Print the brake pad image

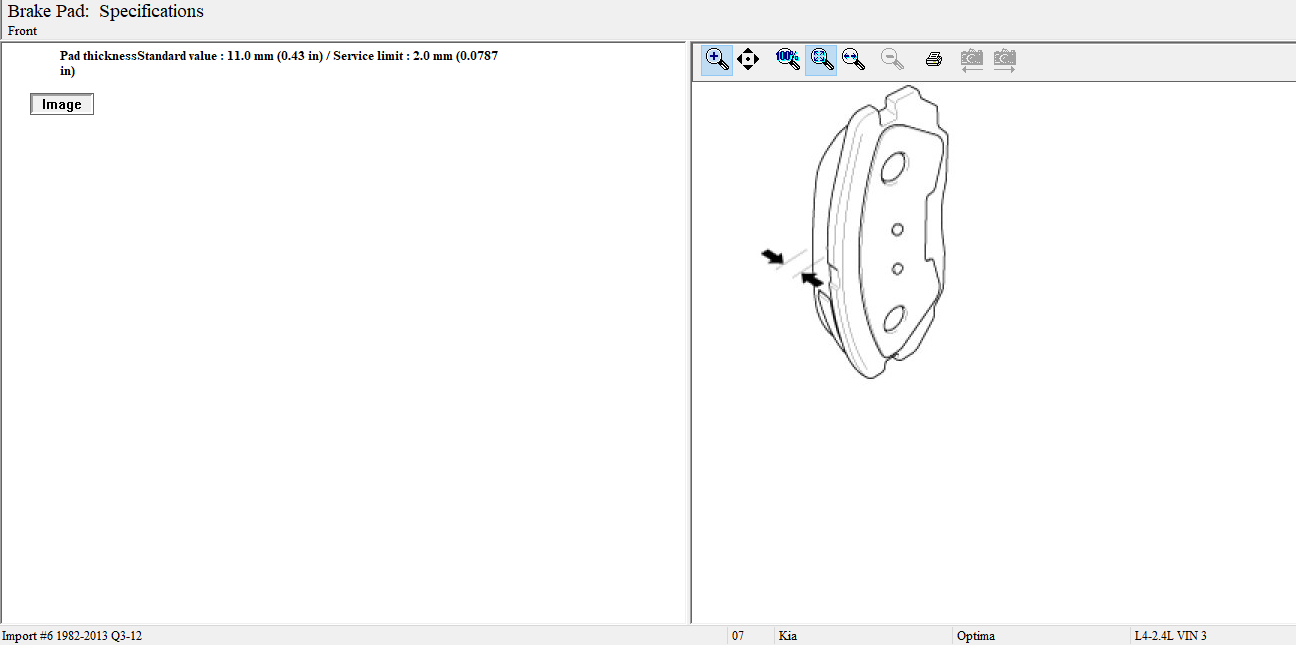933,60
